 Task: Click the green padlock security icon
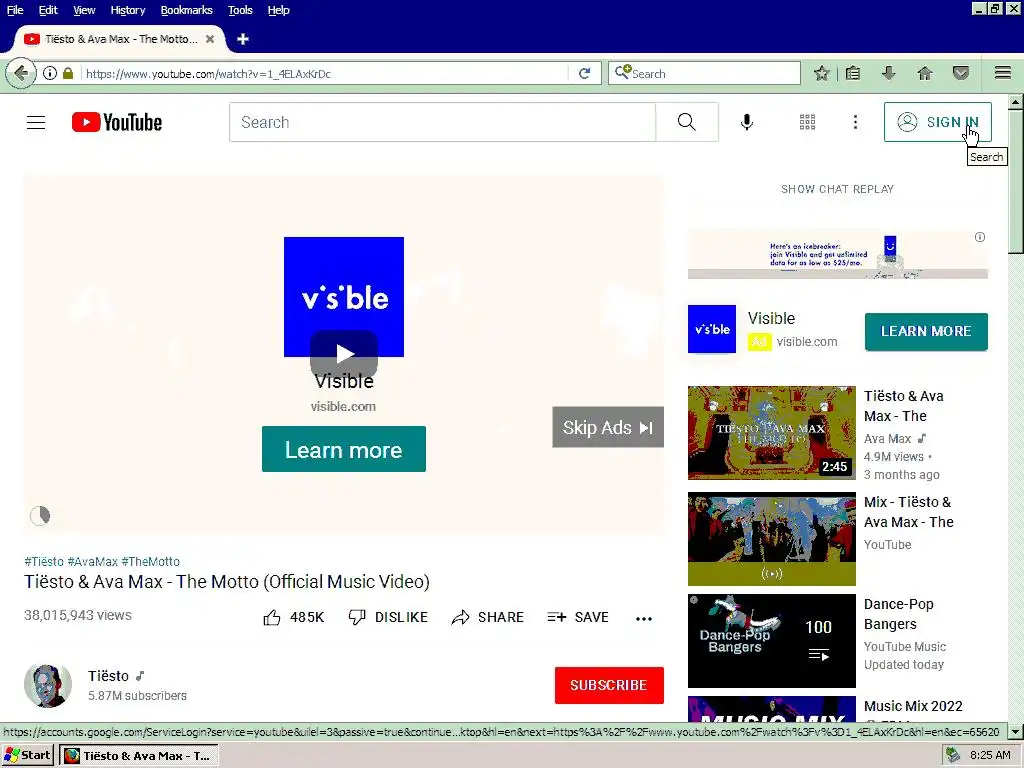coord(68,73)
